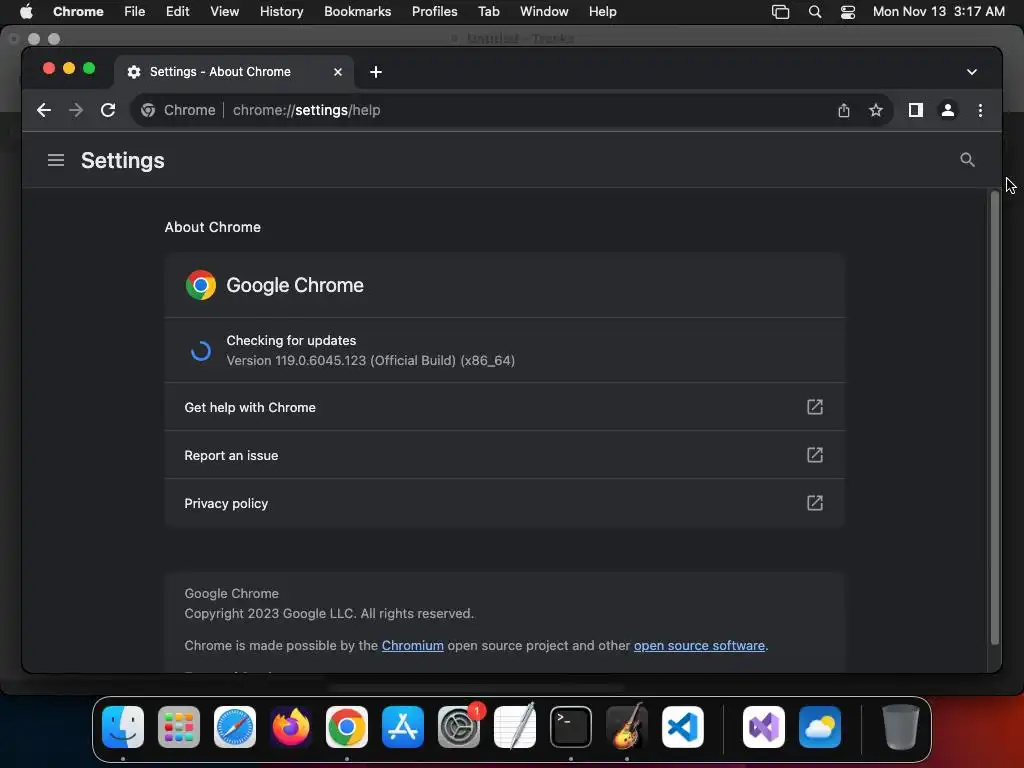Reload the Chrome settings page
Viewport: 1024px width, 768px height.
pos(108,110)
